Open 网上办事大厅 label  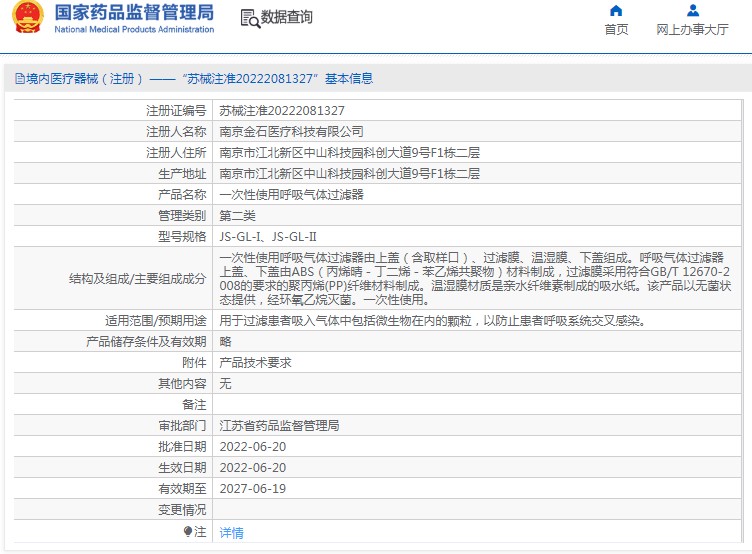tap(692, 30)
